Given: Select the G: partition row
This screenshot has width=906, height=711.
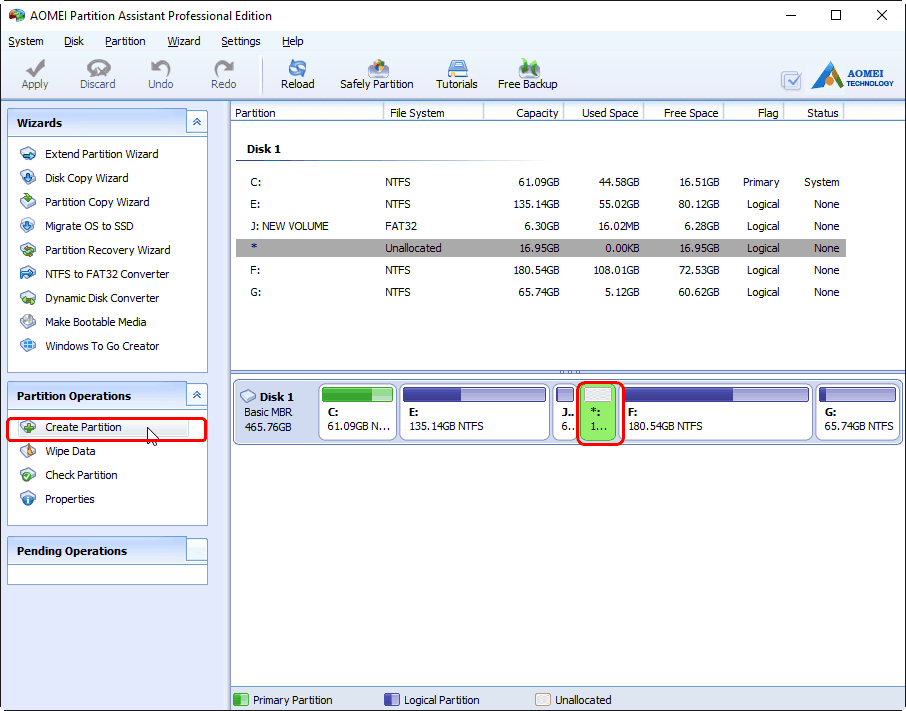Looking at the screenshot, I should [541, 292].
